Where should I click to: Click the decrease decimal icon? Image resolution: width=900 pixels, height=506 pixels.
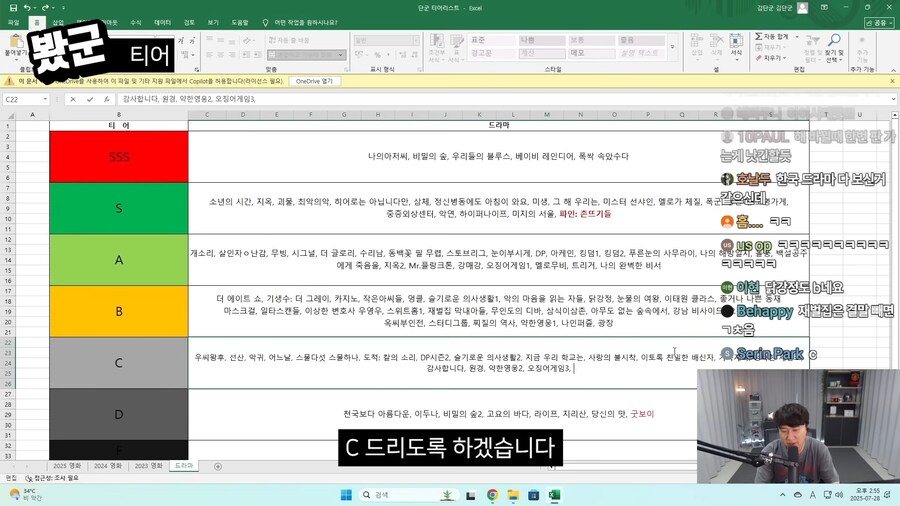click(414, 55)
